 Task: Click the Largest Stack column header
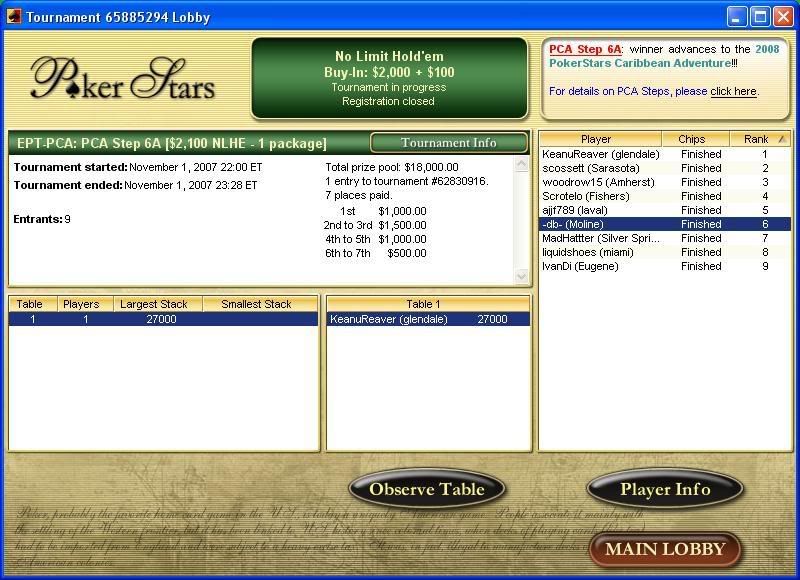coord(147,304)
